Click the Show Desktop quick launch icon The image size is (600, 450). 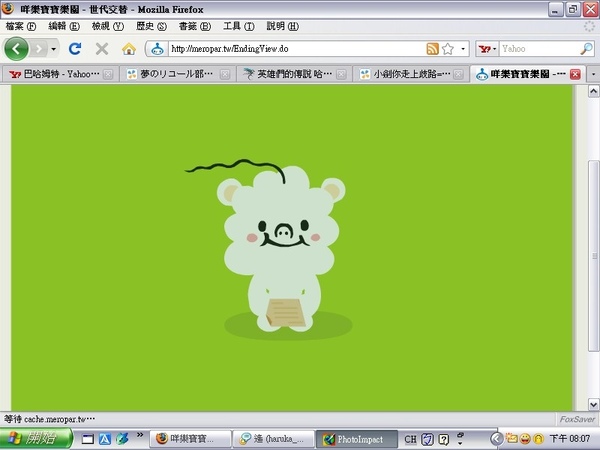(88, 439)
